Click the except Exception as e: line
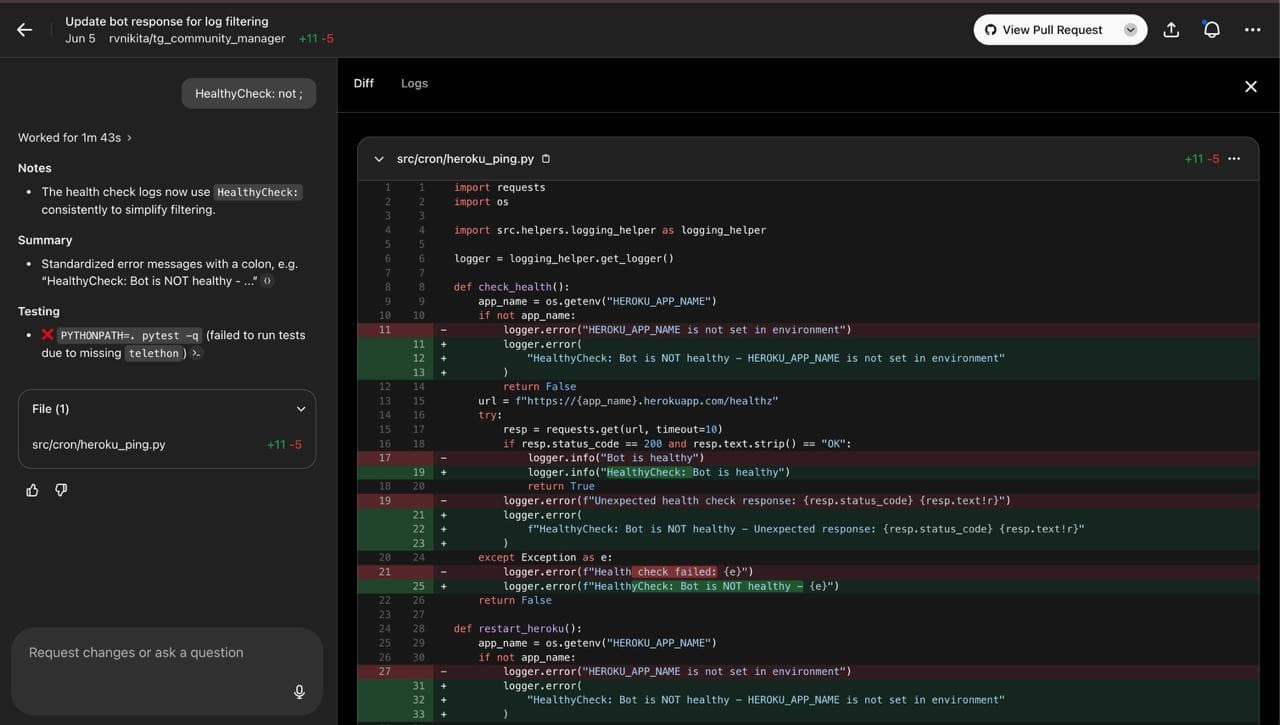 (545, 558)
